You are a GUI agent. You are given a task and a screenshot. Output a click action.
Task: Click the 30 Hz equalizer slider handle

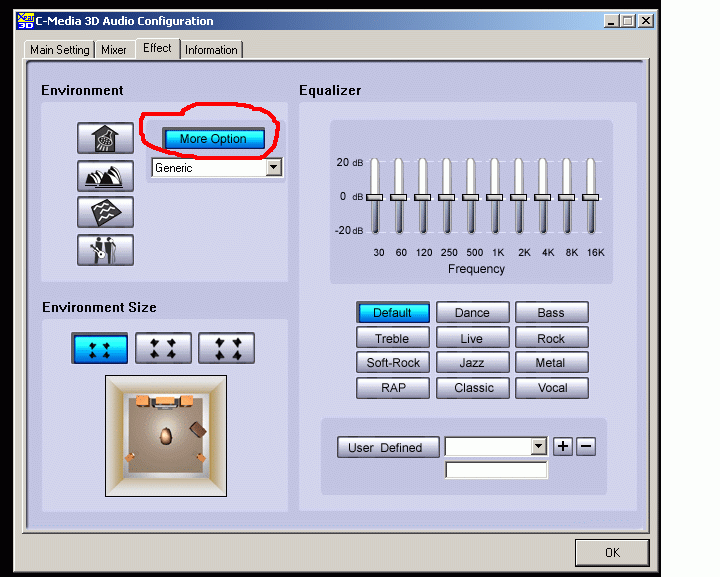375,197
